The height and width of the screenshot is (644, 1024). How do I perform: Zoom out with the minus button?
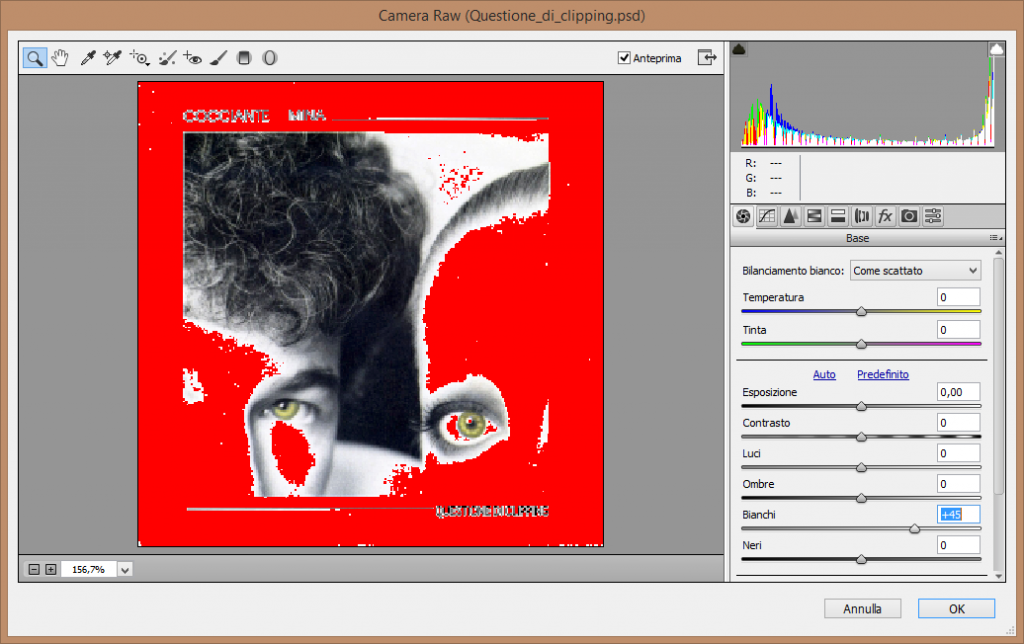click(x=34, y=570)
